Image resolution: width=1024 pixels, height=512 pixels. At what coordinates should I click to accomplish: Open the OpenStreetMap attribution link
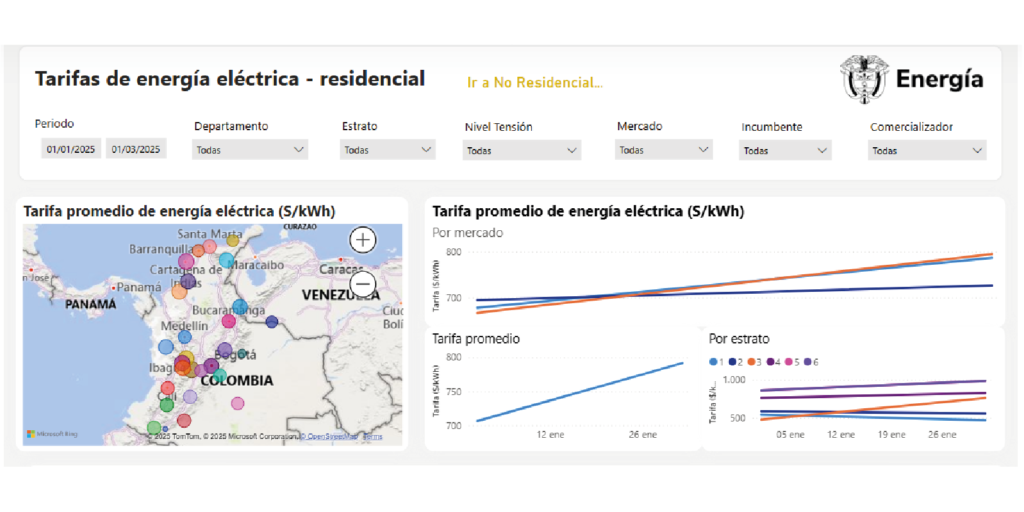pyautogui.click(x=332, y=437)
